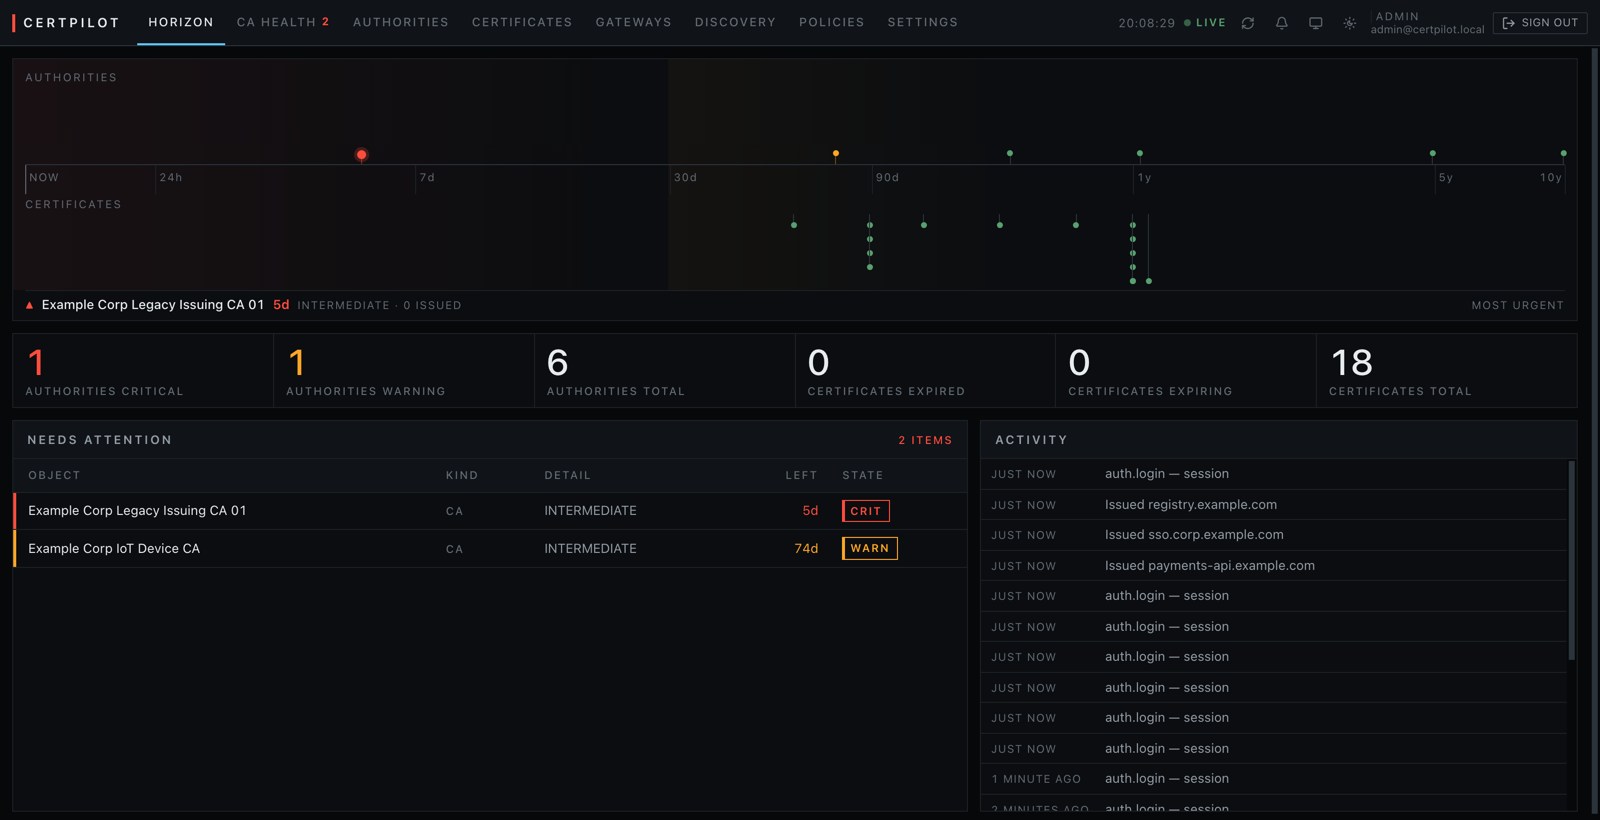Screen dimensions: 1600x820
Task: Click activity entry Issued sso.corp.example.com
Action: point(1274,535)
